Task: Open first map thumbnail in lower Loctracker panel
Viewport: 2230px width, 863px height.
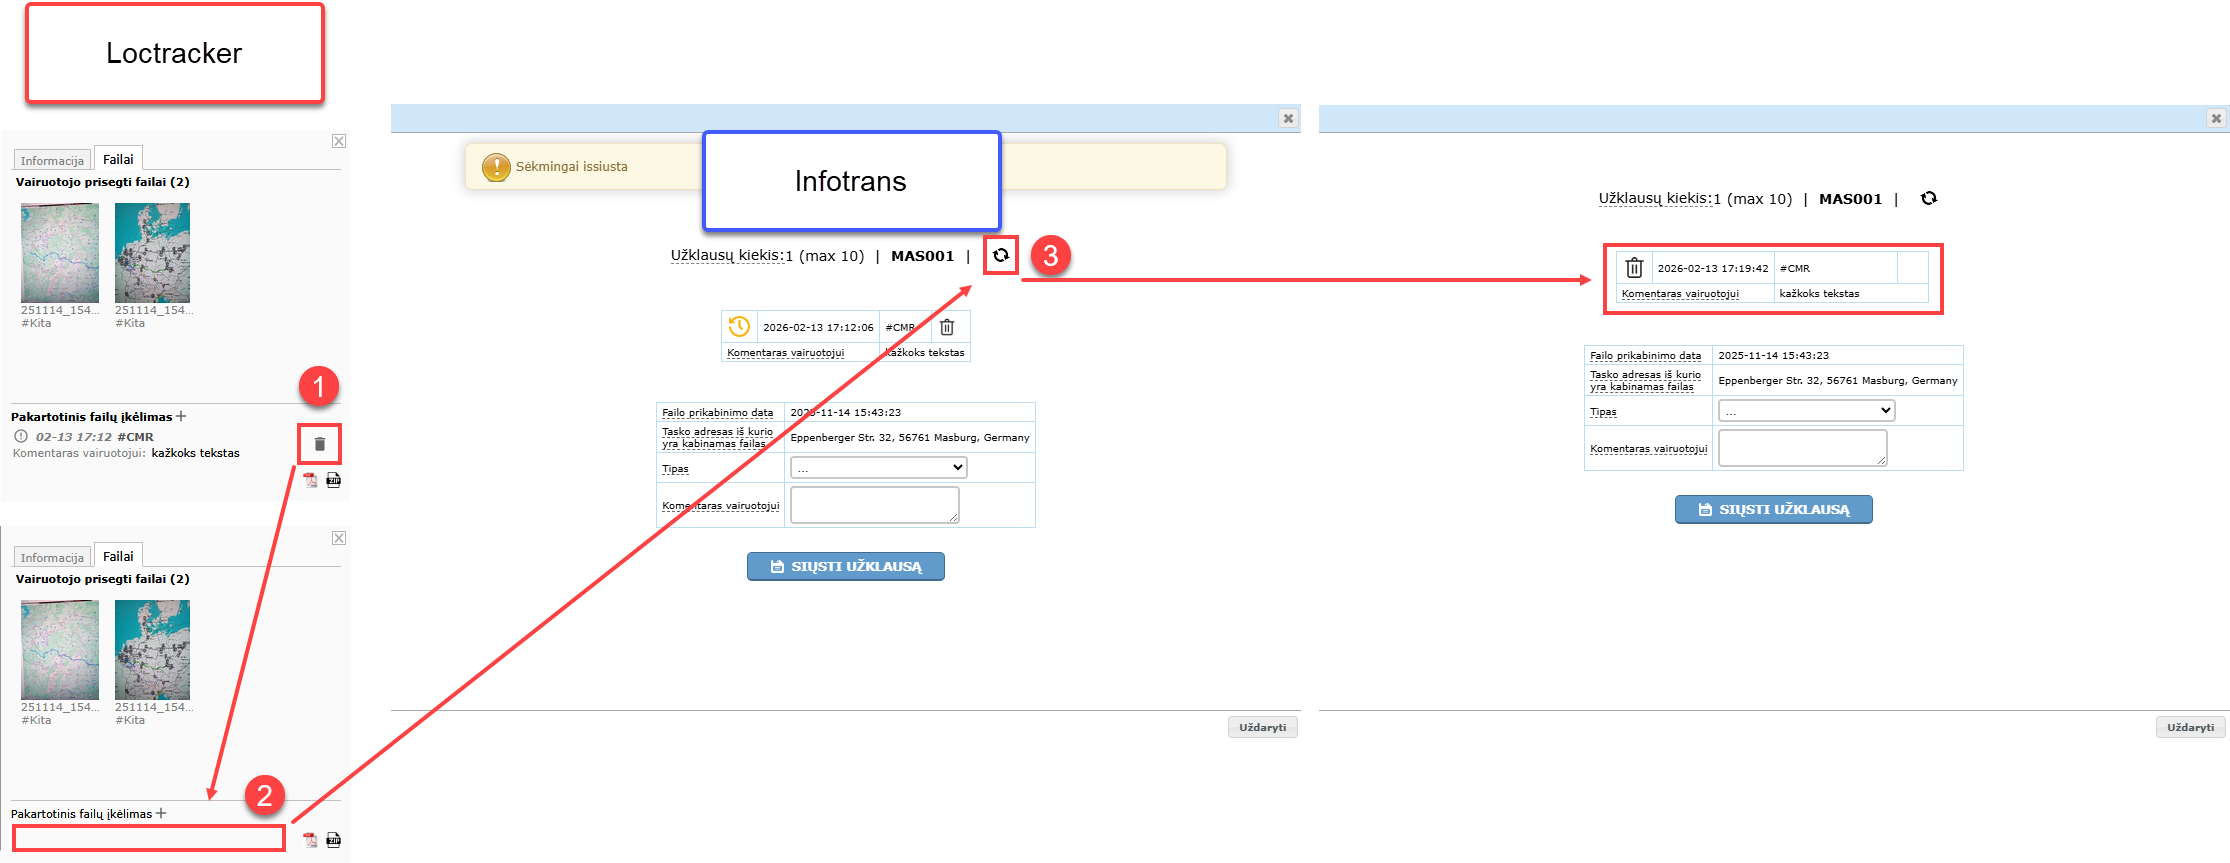Action: [x=60, y=650]
